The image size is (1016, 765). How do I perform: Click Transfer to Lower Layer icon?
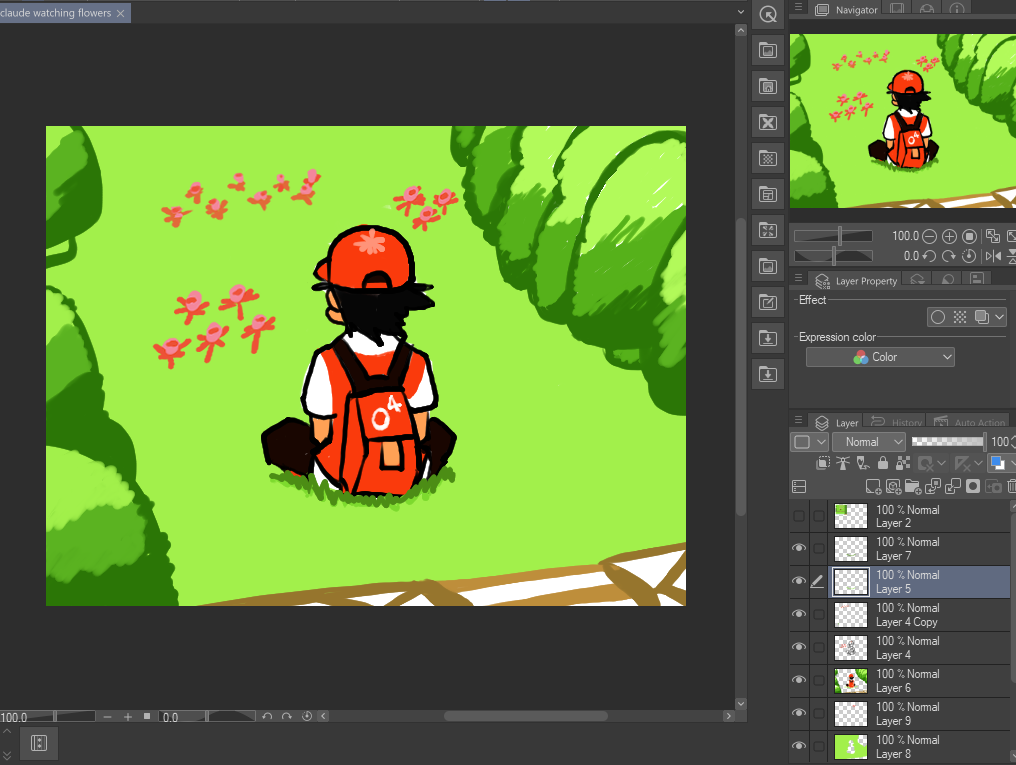click(933, 486)
